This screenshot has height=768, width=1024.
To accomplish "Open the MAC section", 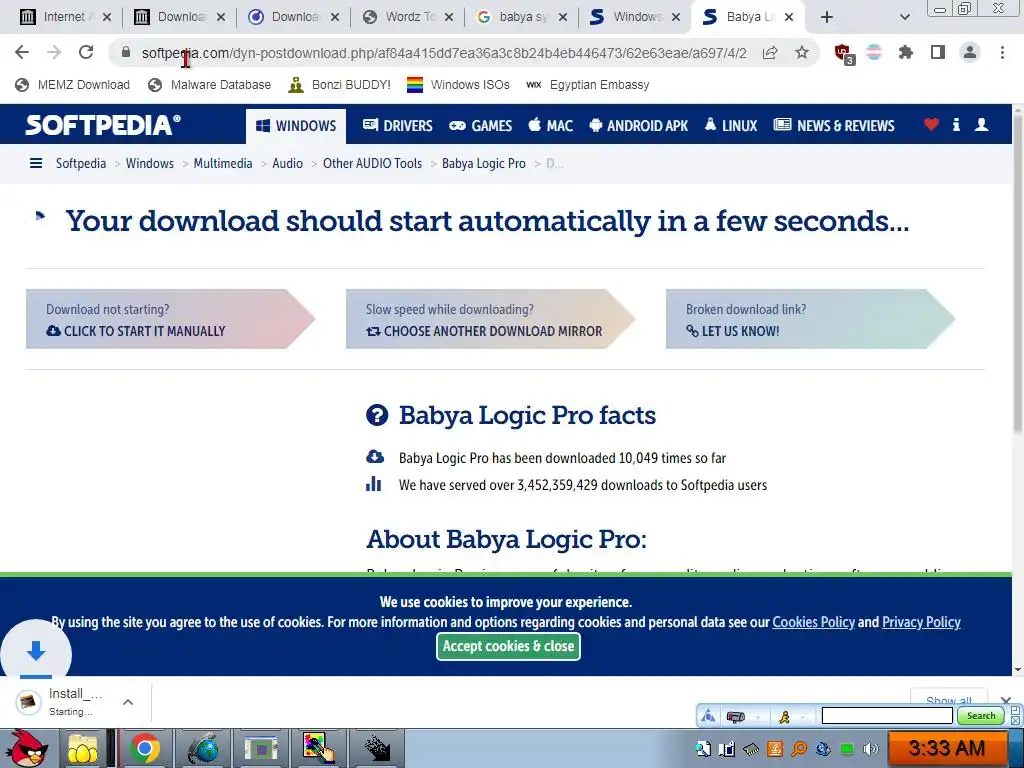I will click(x=551, y=125).
